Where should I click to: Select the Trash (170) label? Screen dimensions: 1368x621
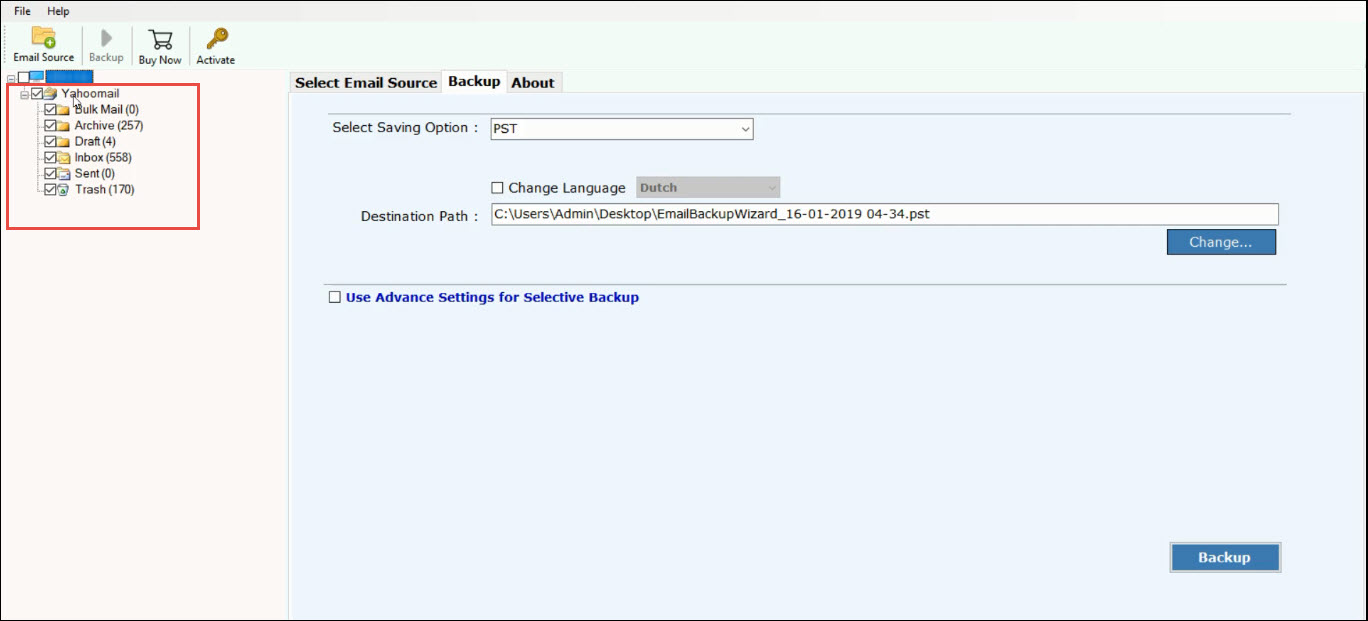click(105, 189)
